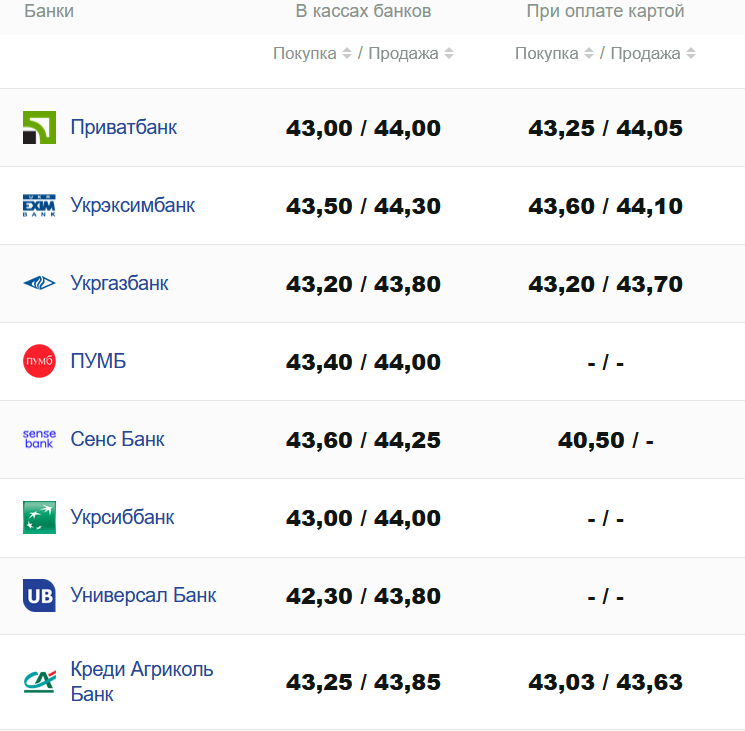This screenshot has width=745, height=731.
Task: Click the Sense Bank logo icon
Action: point(39,439)
